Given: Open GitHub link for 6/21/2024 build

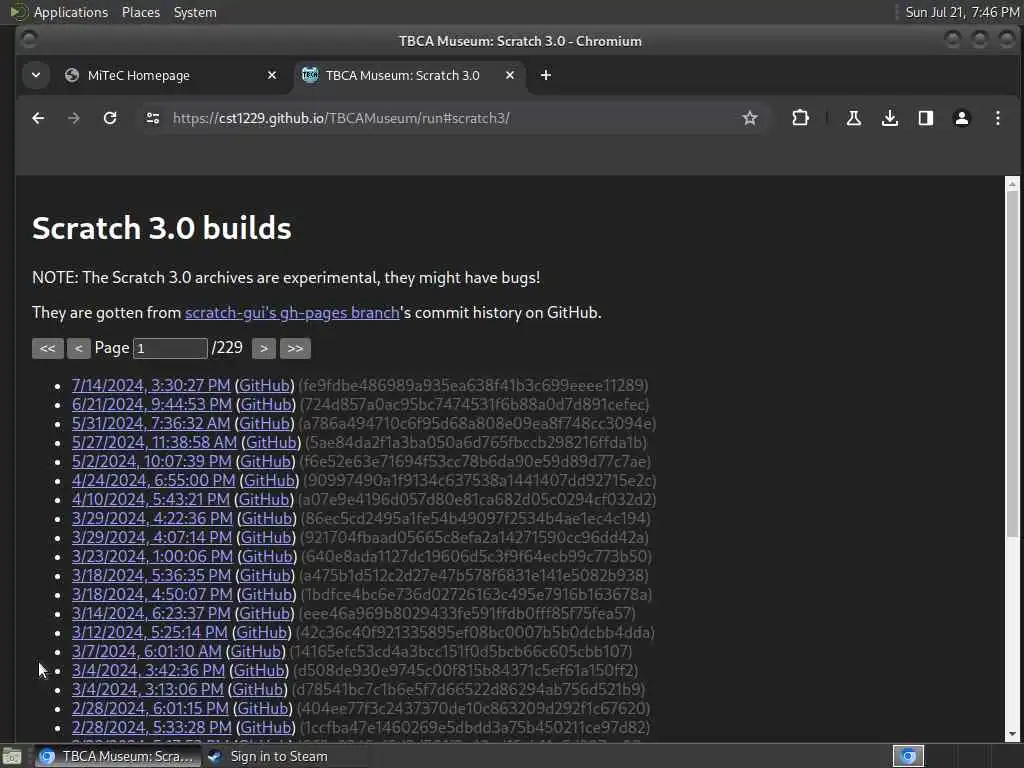Looking at the screenshot, I should coord(266,404).
